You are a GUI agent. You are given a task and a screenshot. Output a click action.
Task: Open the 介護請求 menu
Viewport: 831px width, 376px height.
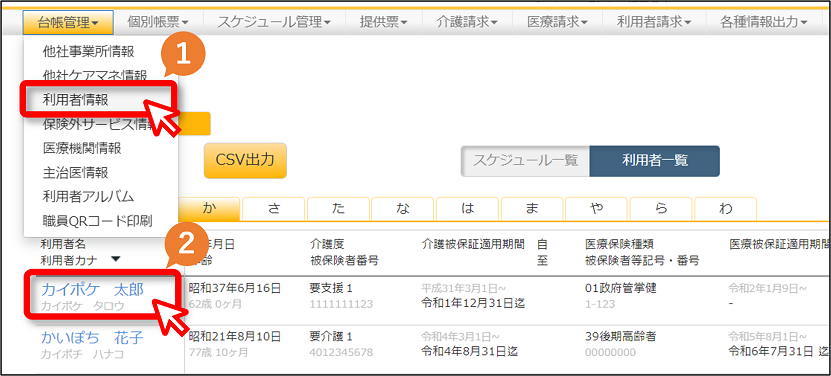pos(467,22)
